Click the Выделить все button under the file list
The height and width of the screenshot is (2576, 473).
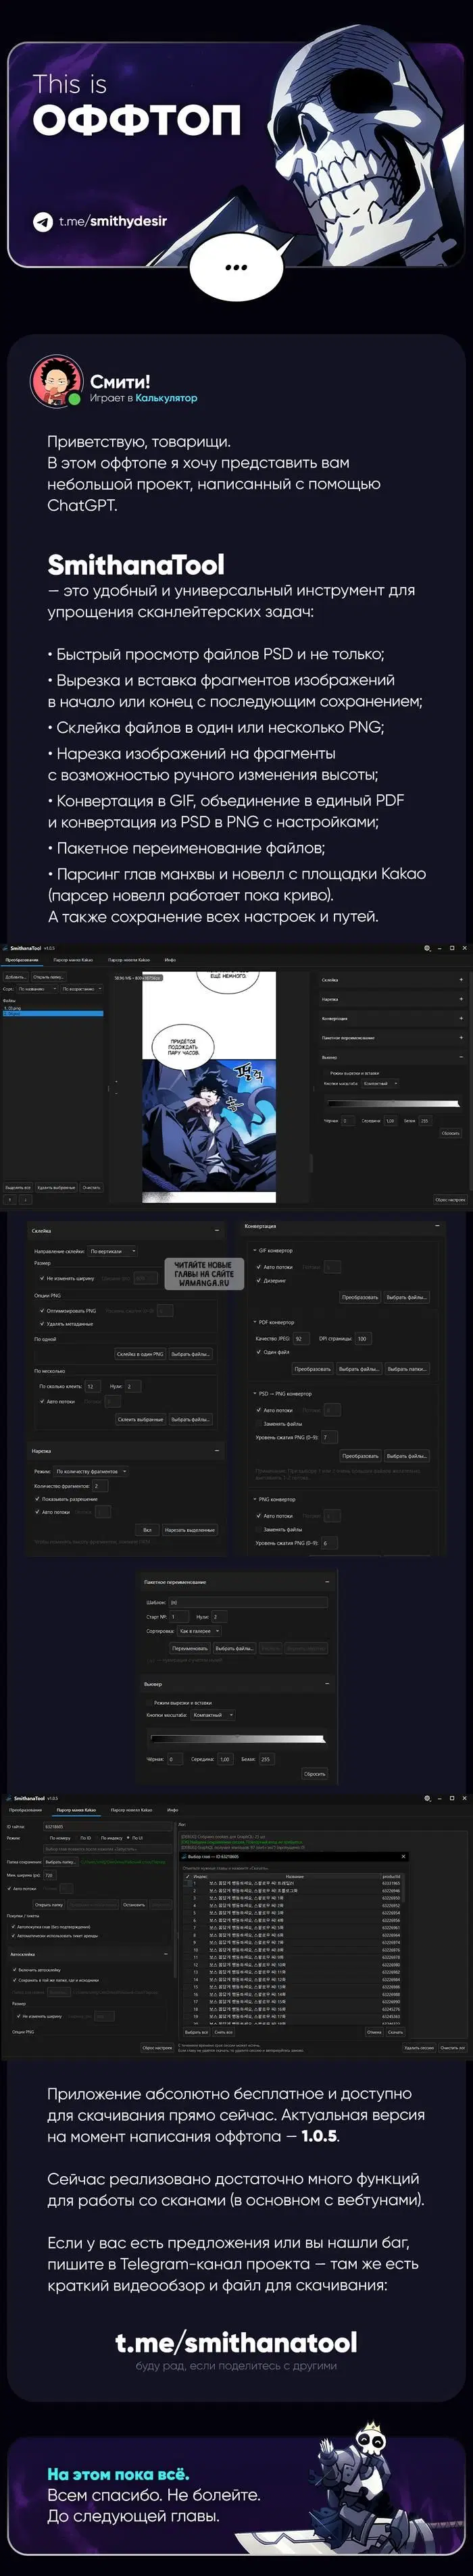[x=18, y=1188]
